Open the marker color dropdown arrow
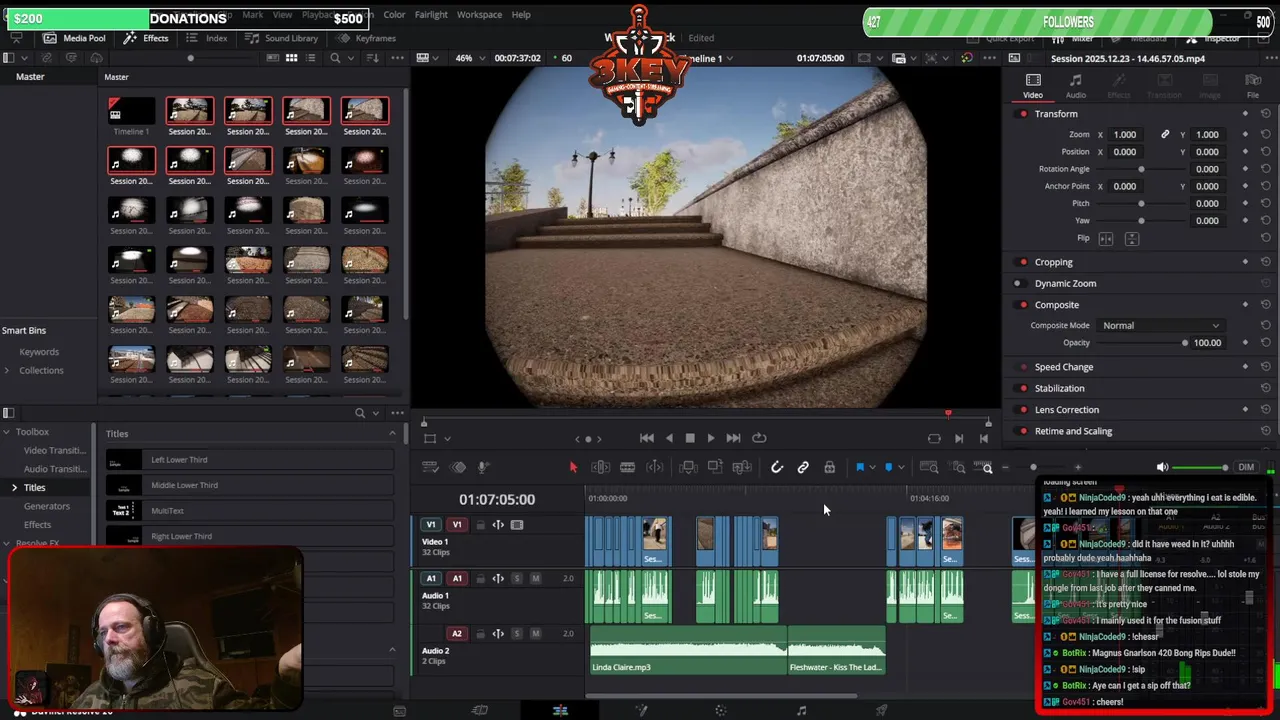Viewport: 1280px width, 720px height. point(900,467)
